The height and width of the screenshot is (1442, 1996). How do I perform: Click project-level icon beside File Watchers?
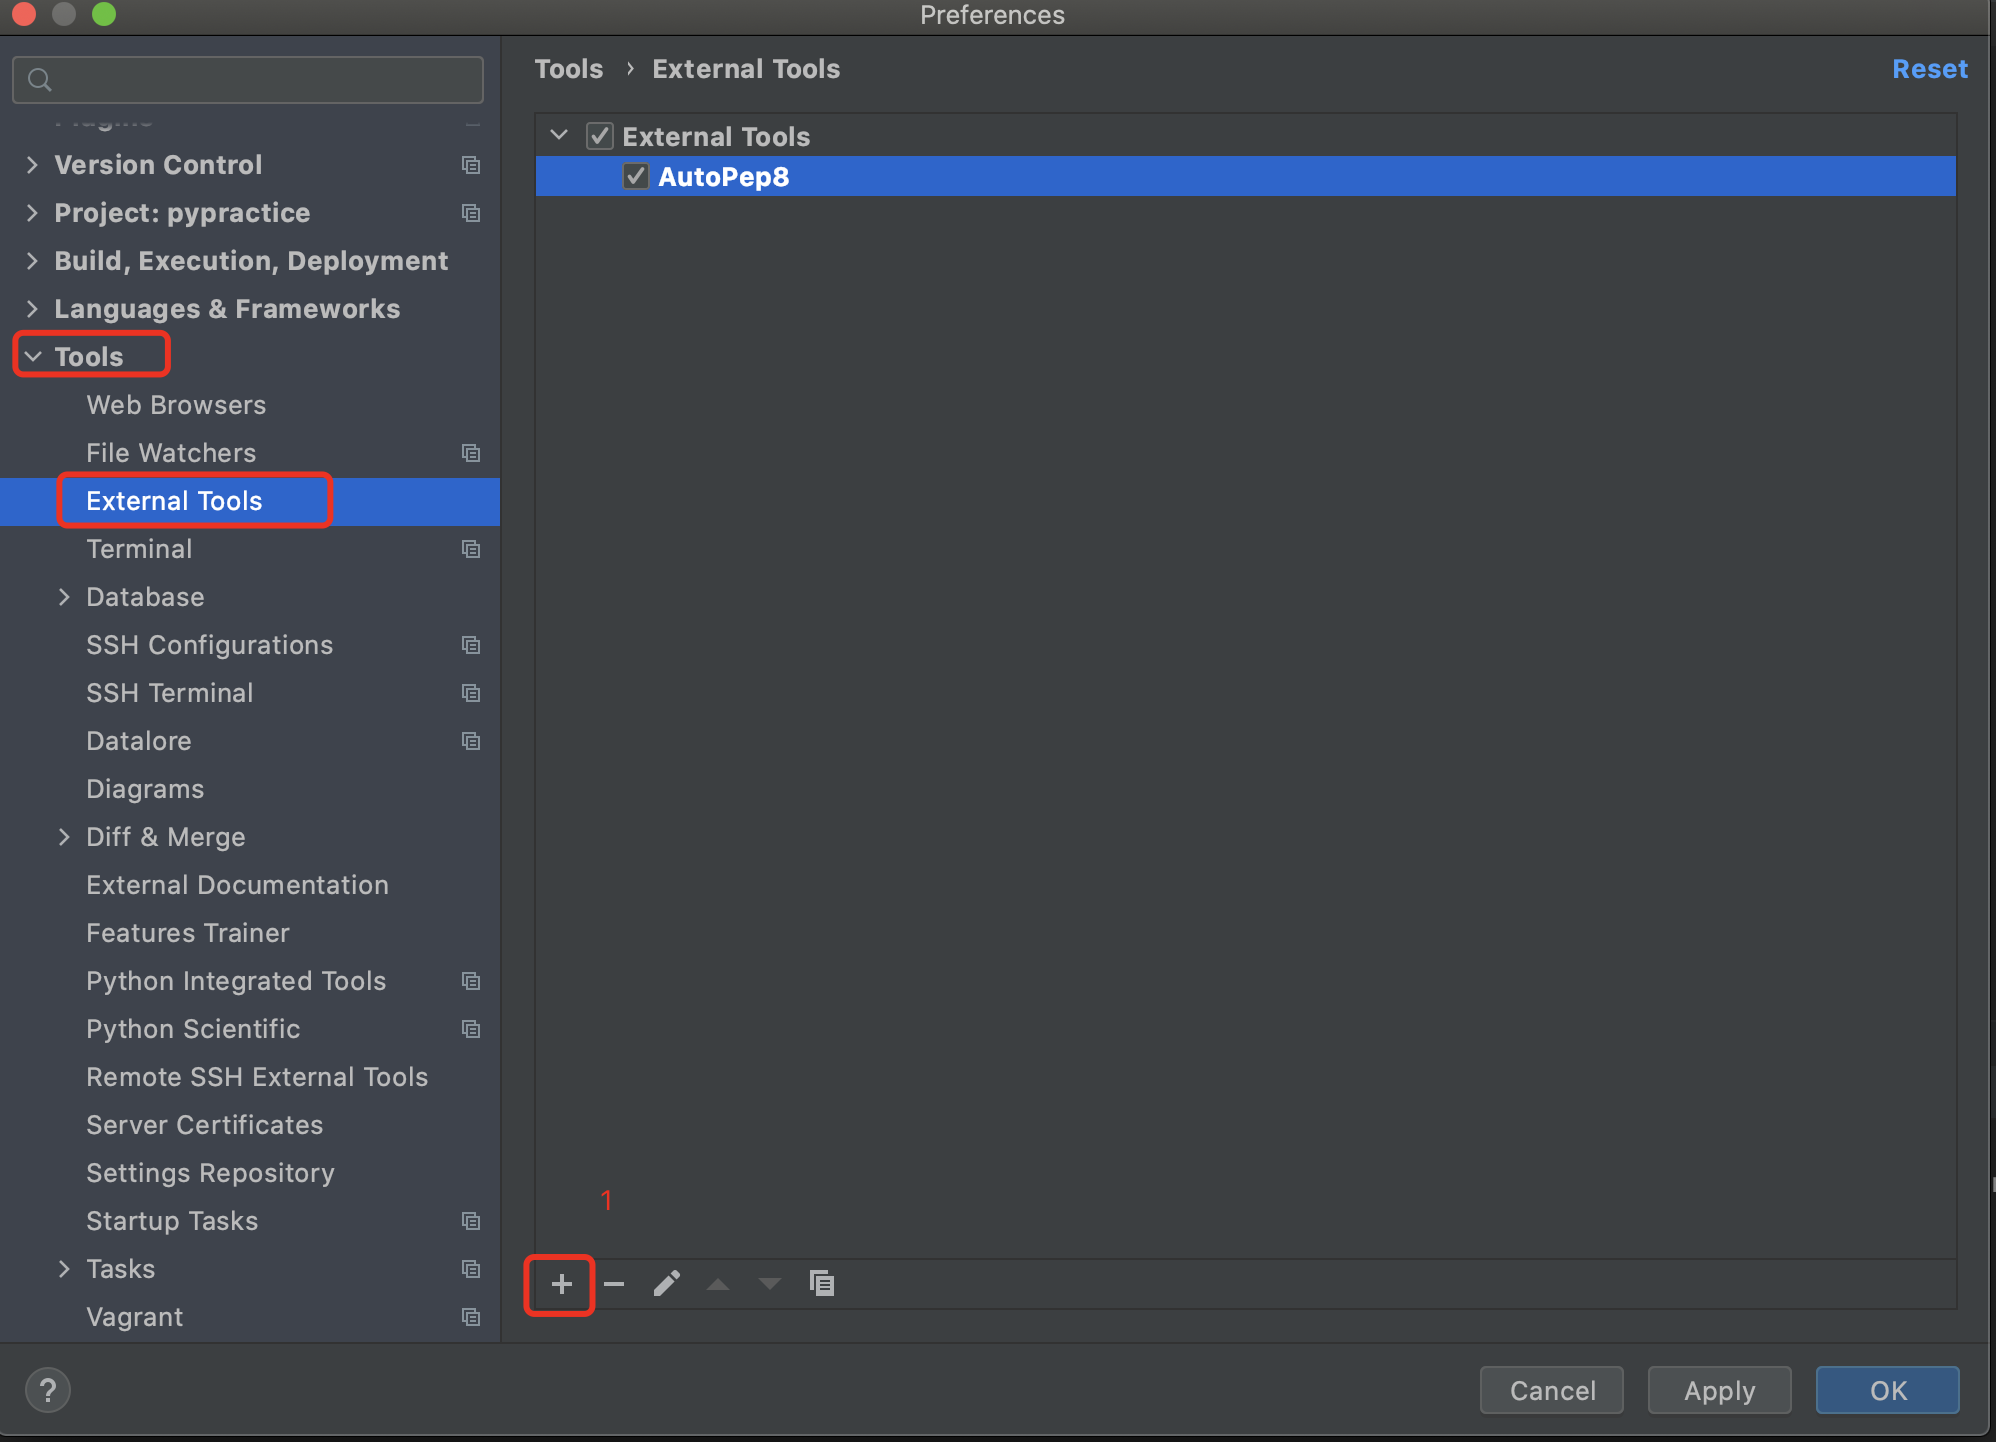(471, 453)
